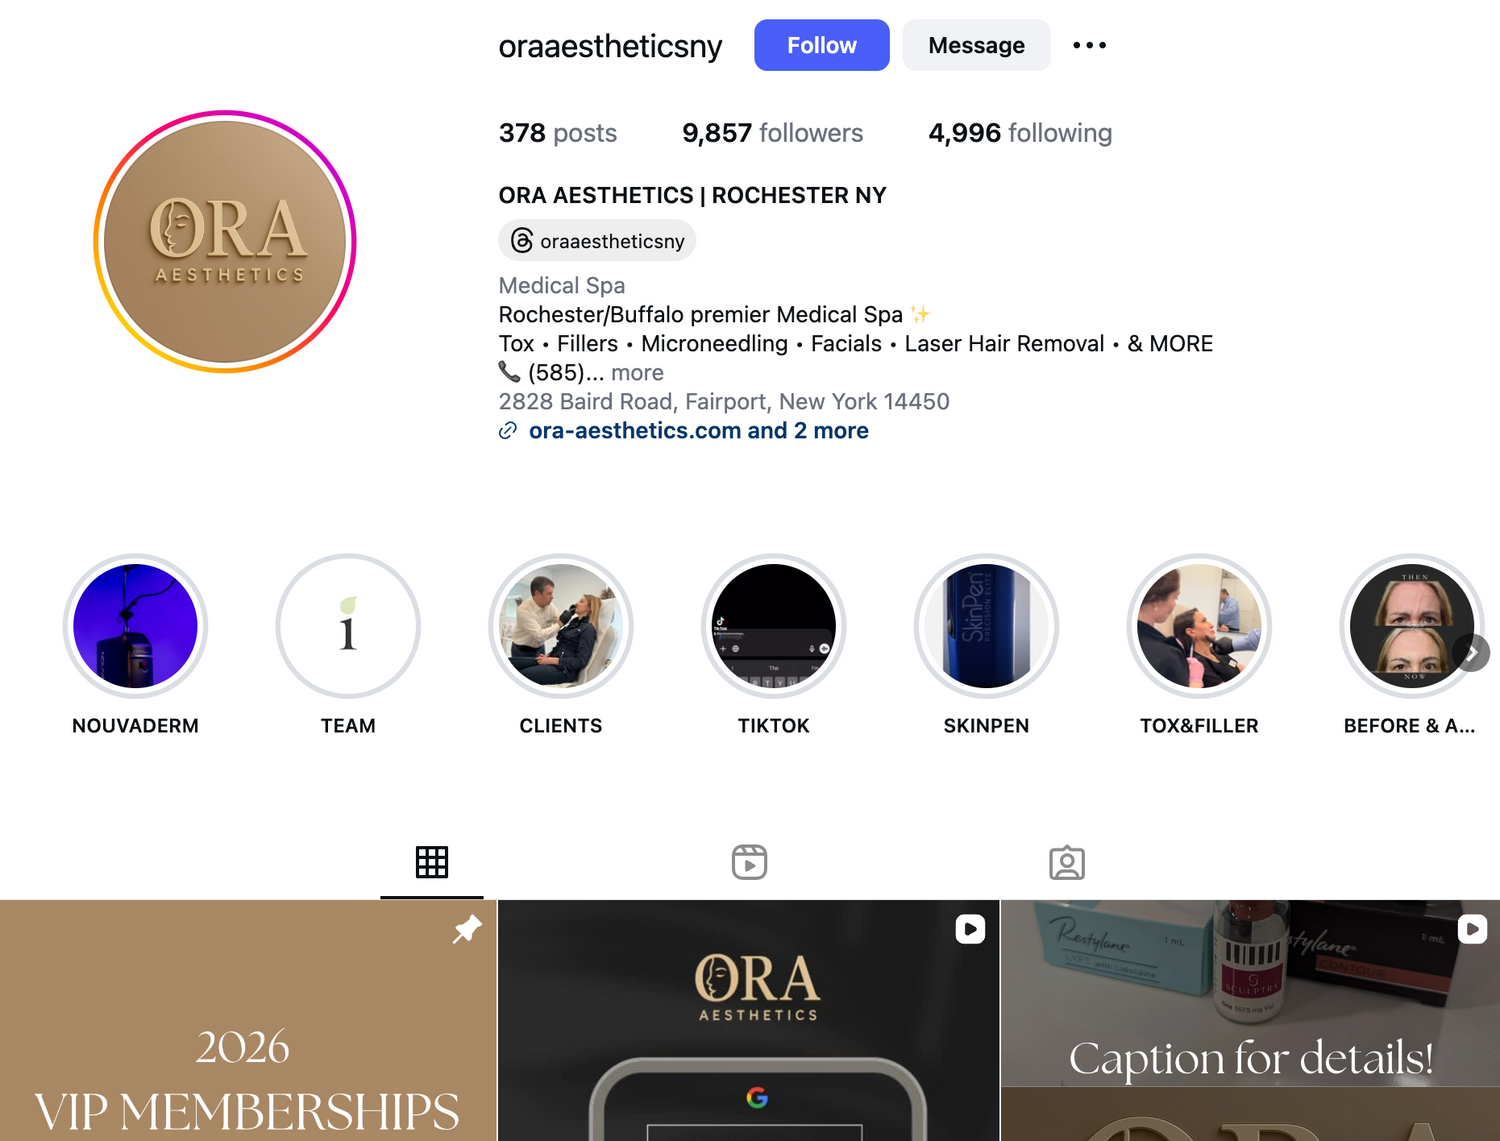Switch to the Tagged posts tab icon
1500x1141 pixels.
click(1067, 862)
